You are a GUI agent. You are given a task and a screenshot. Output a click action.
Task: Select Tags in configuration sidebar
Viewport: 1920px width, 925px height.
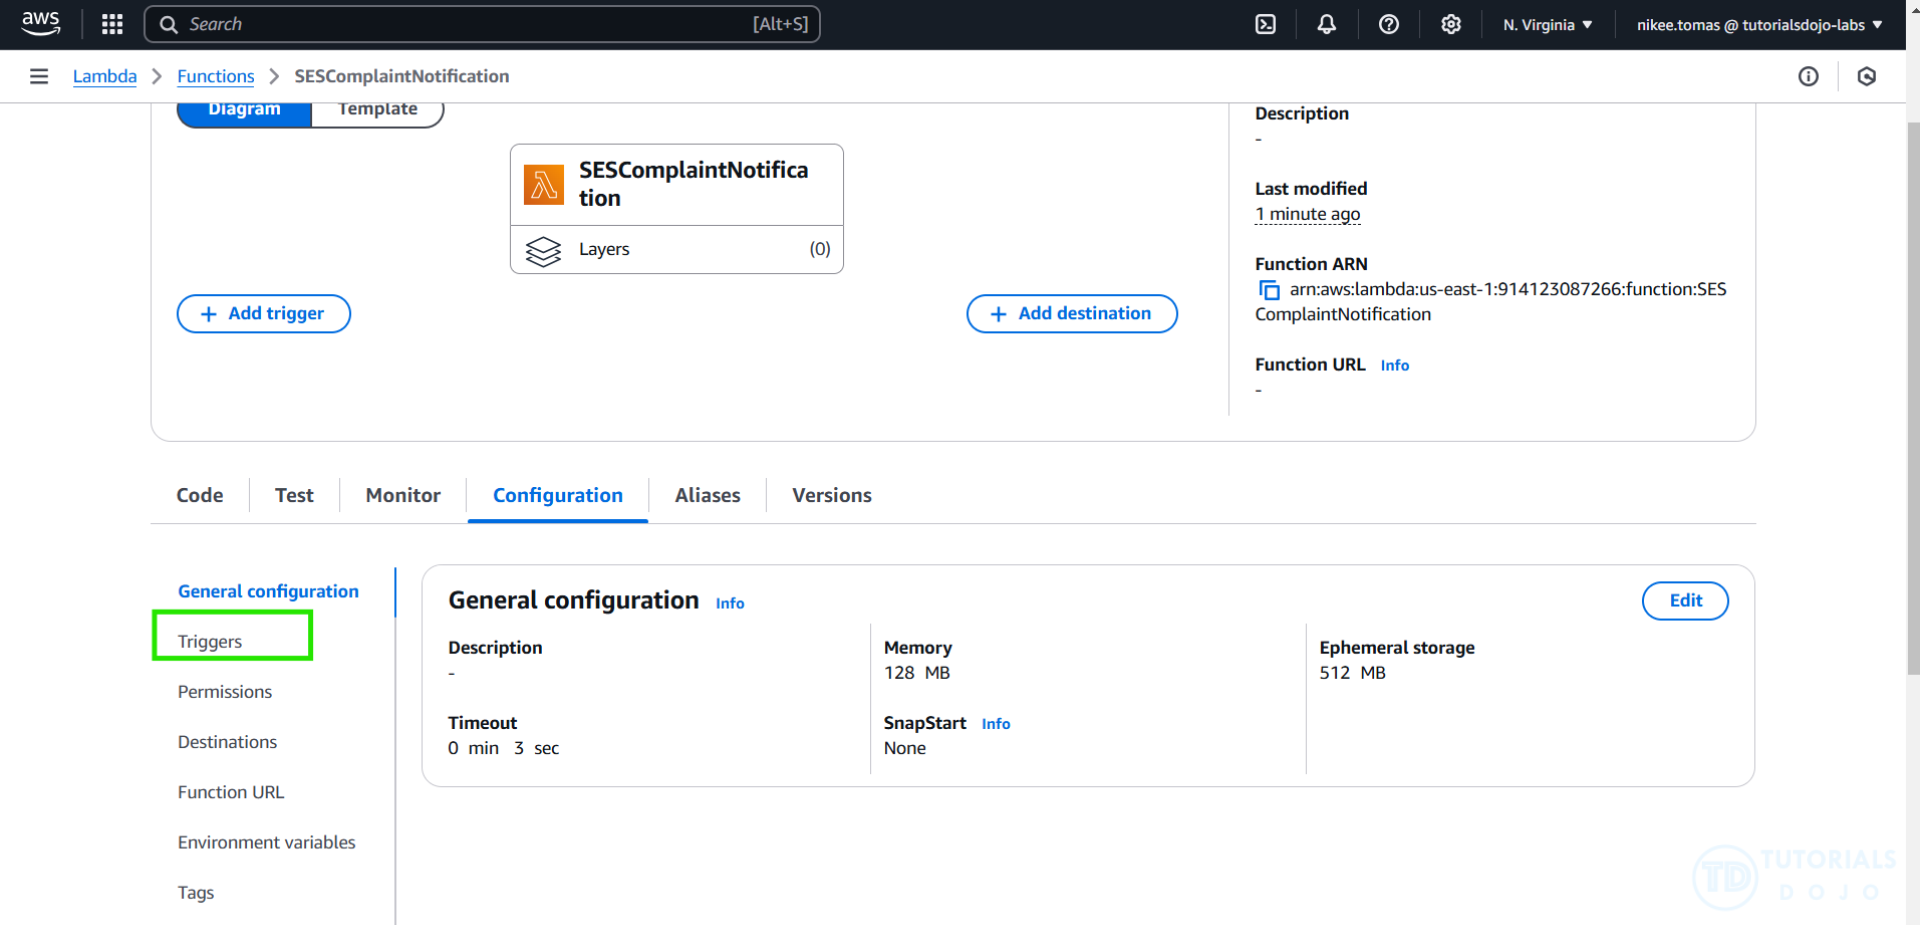click(x=196, y=892)
